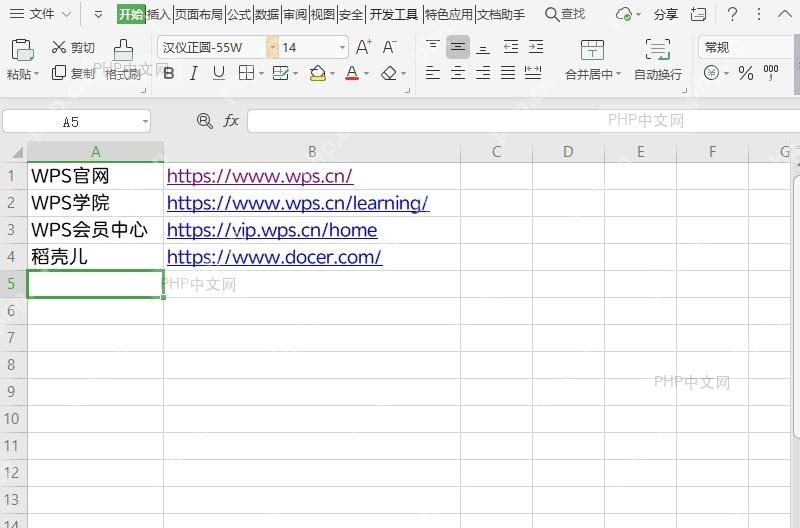Viewport: 800px width, 528px height.
Task: Click the Select All corner triangle
Action: (17, 153)
